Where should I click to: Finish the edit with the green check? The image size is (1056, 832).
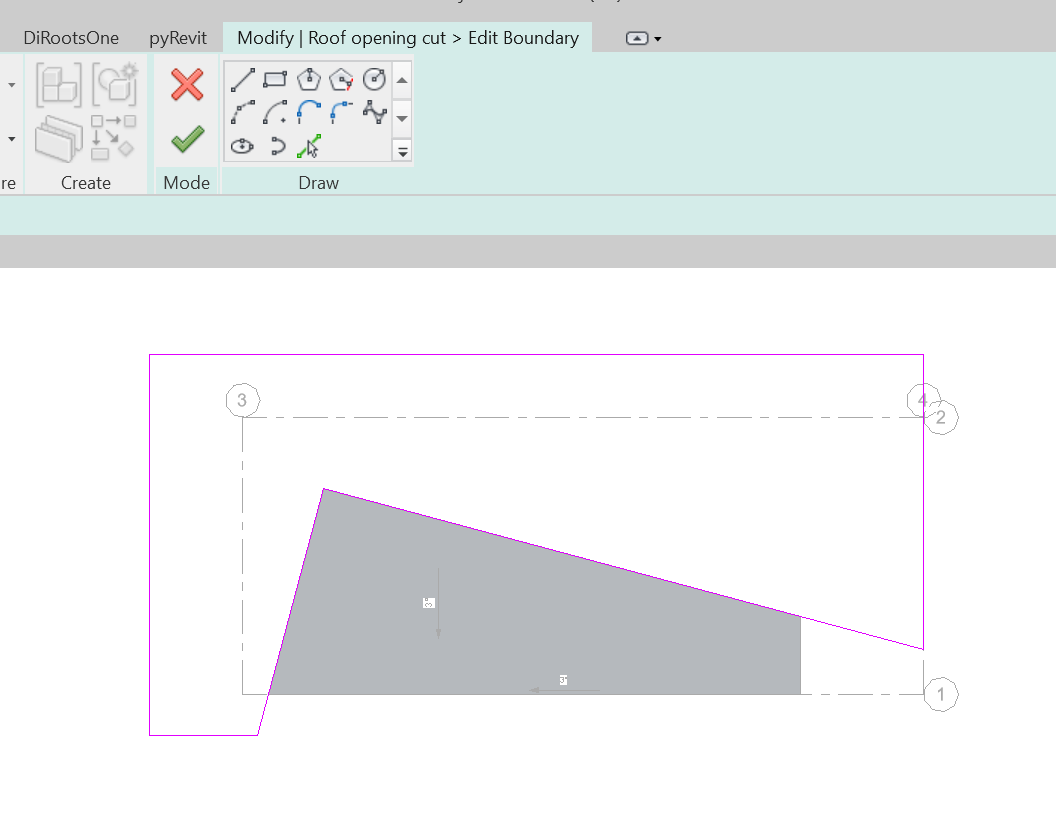click(185, 140)
